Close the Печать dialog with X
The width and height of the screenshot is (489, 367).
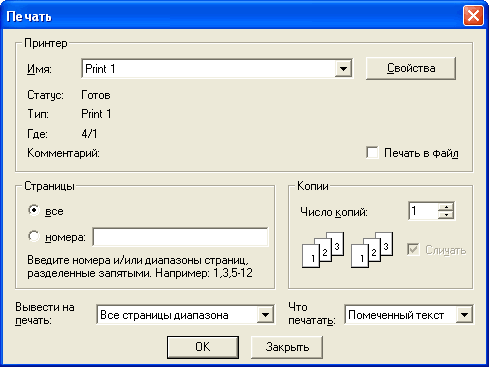point(473,15)
